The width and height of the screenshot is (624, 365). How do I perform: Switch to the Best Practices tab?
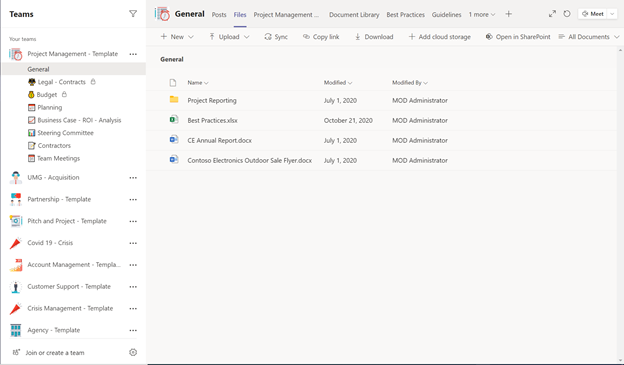(406, 15)
